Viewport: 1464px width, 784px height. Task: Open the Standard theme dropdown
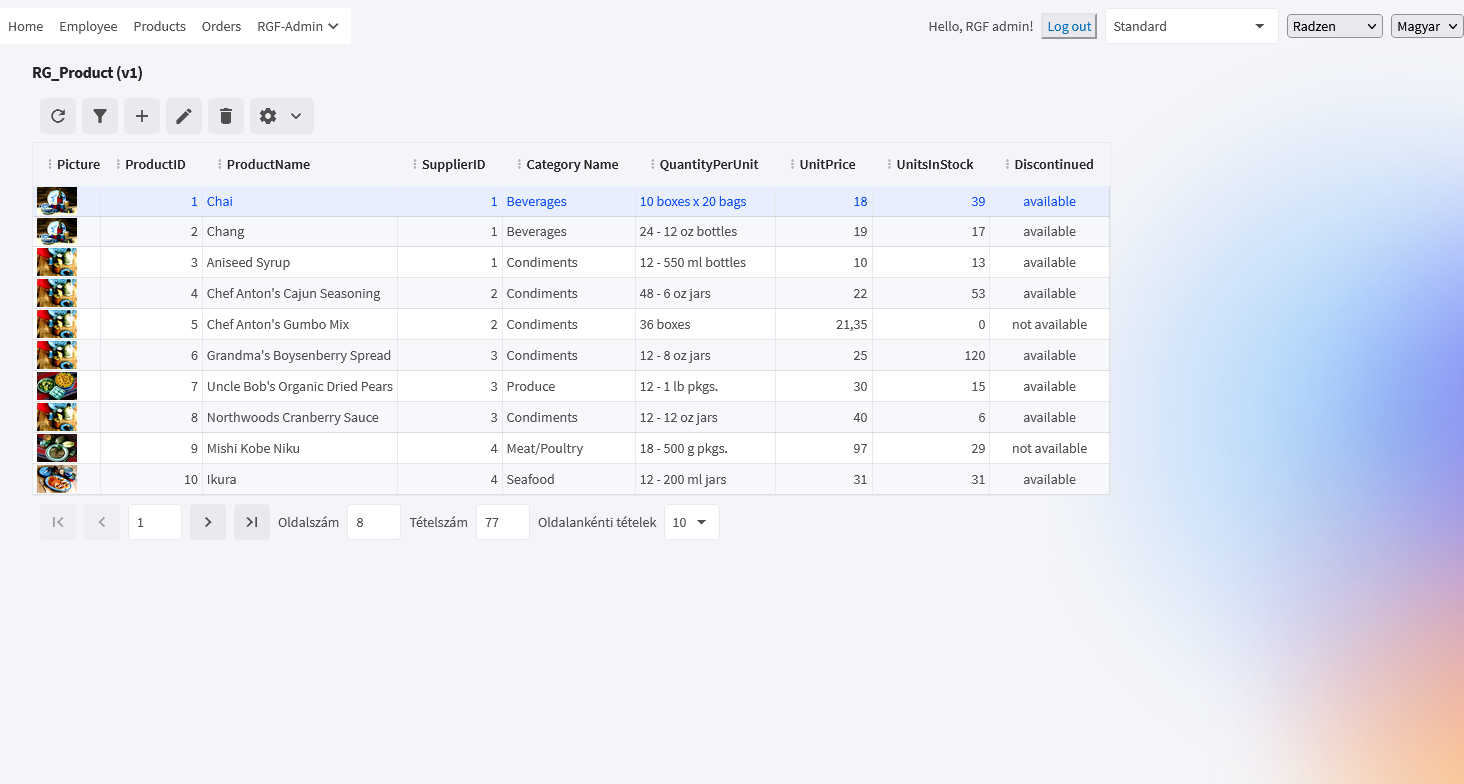pyautogui.click(x=1190, y=27)
